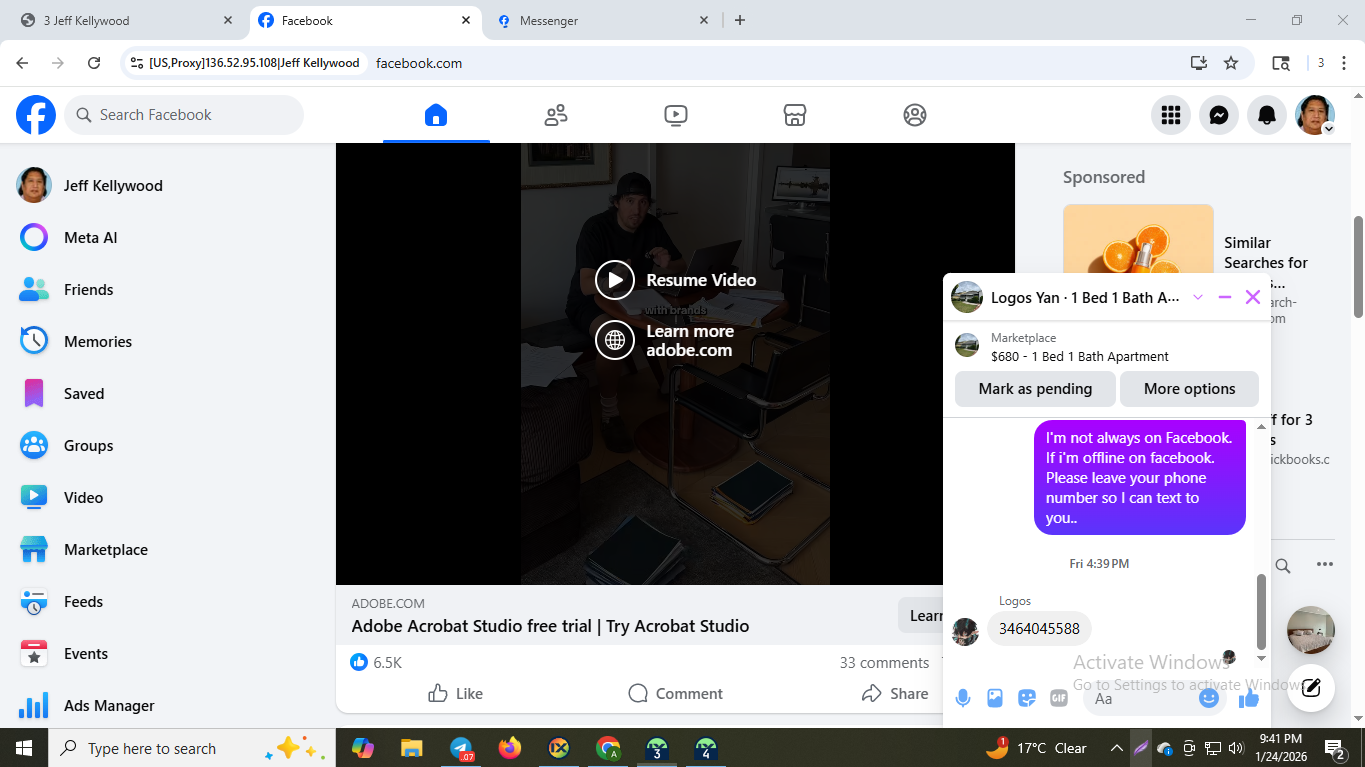Open the Groups icon in top navigation
The height and width of the screenshot is (767, 1365).
pos(915,115)
